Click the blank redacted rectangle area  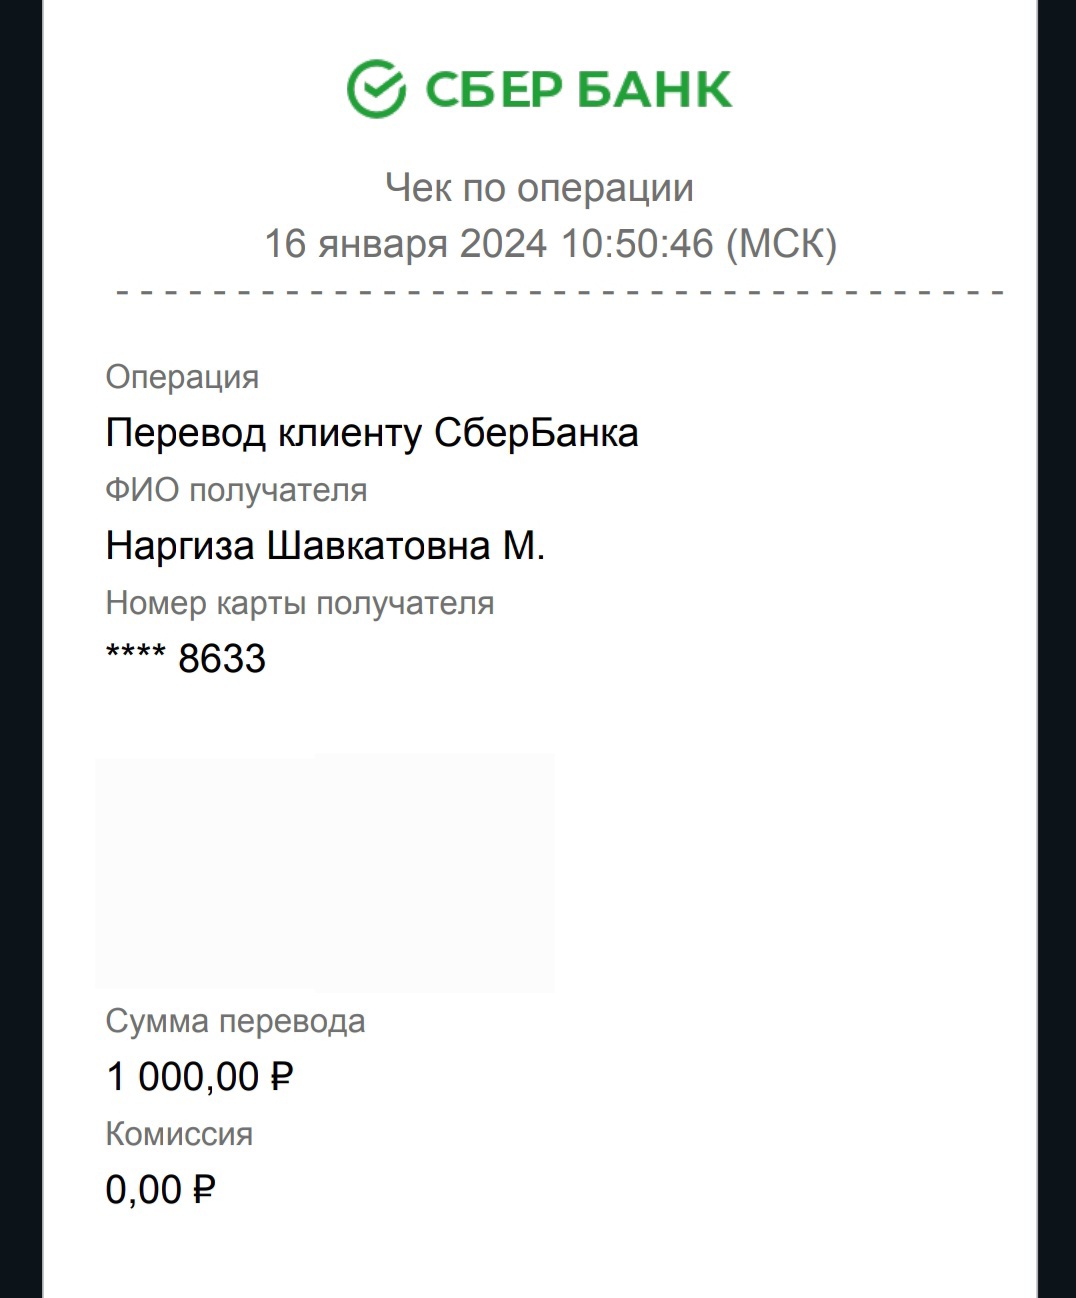point(325,873)
